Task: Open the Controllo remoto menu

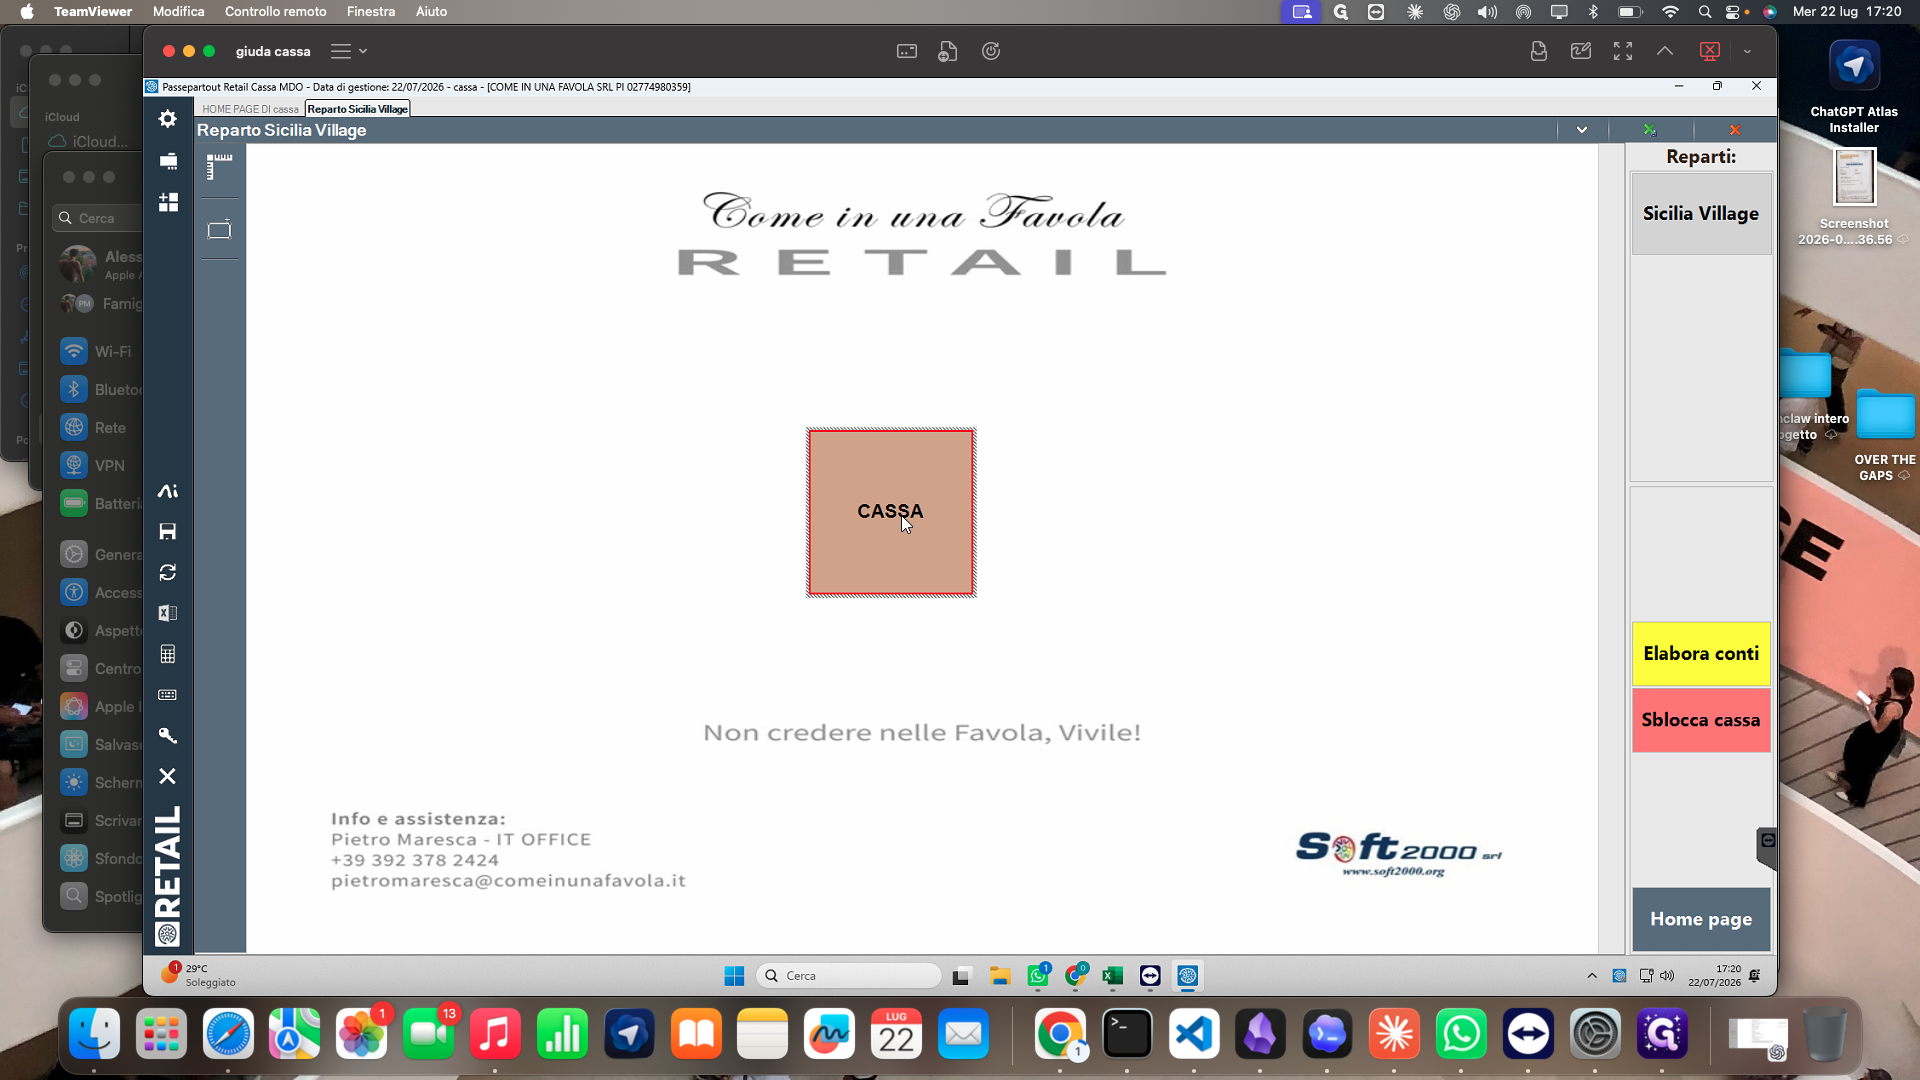Action: [x=276, y=11]
